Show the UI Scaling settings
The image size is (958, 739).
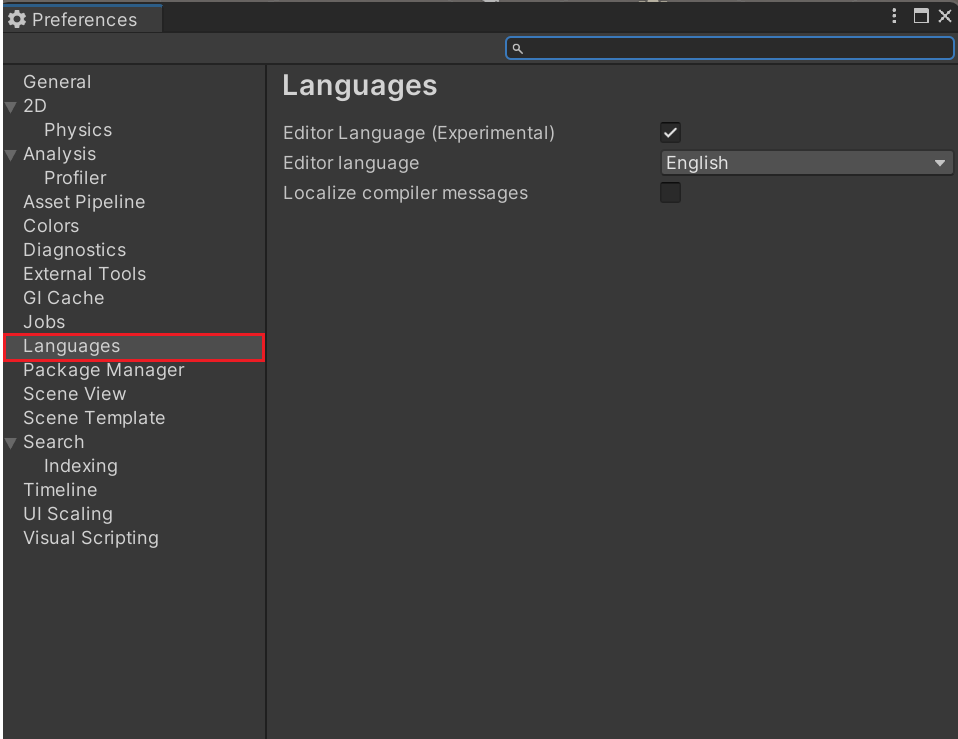pyautogui.click(x=68, y=514)
